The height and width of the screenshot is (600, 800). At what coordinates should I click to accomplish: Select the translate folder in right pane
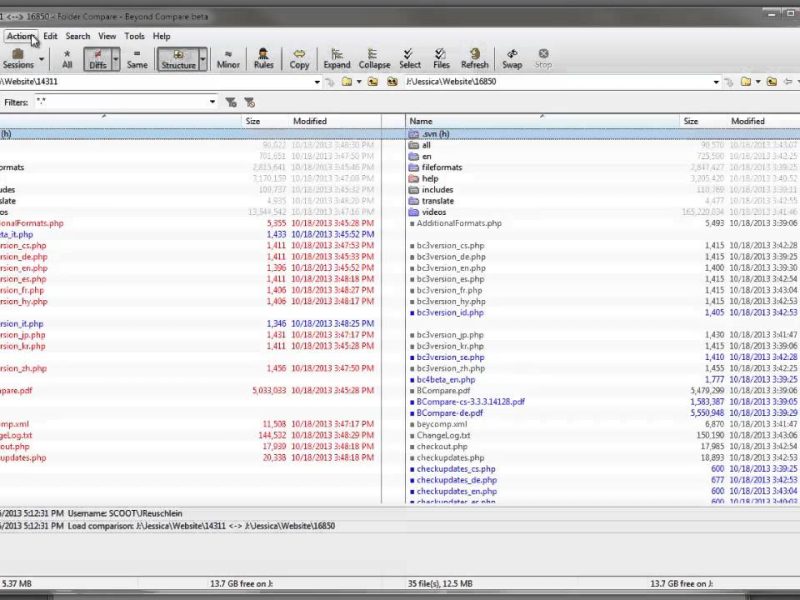click(438, 201)
